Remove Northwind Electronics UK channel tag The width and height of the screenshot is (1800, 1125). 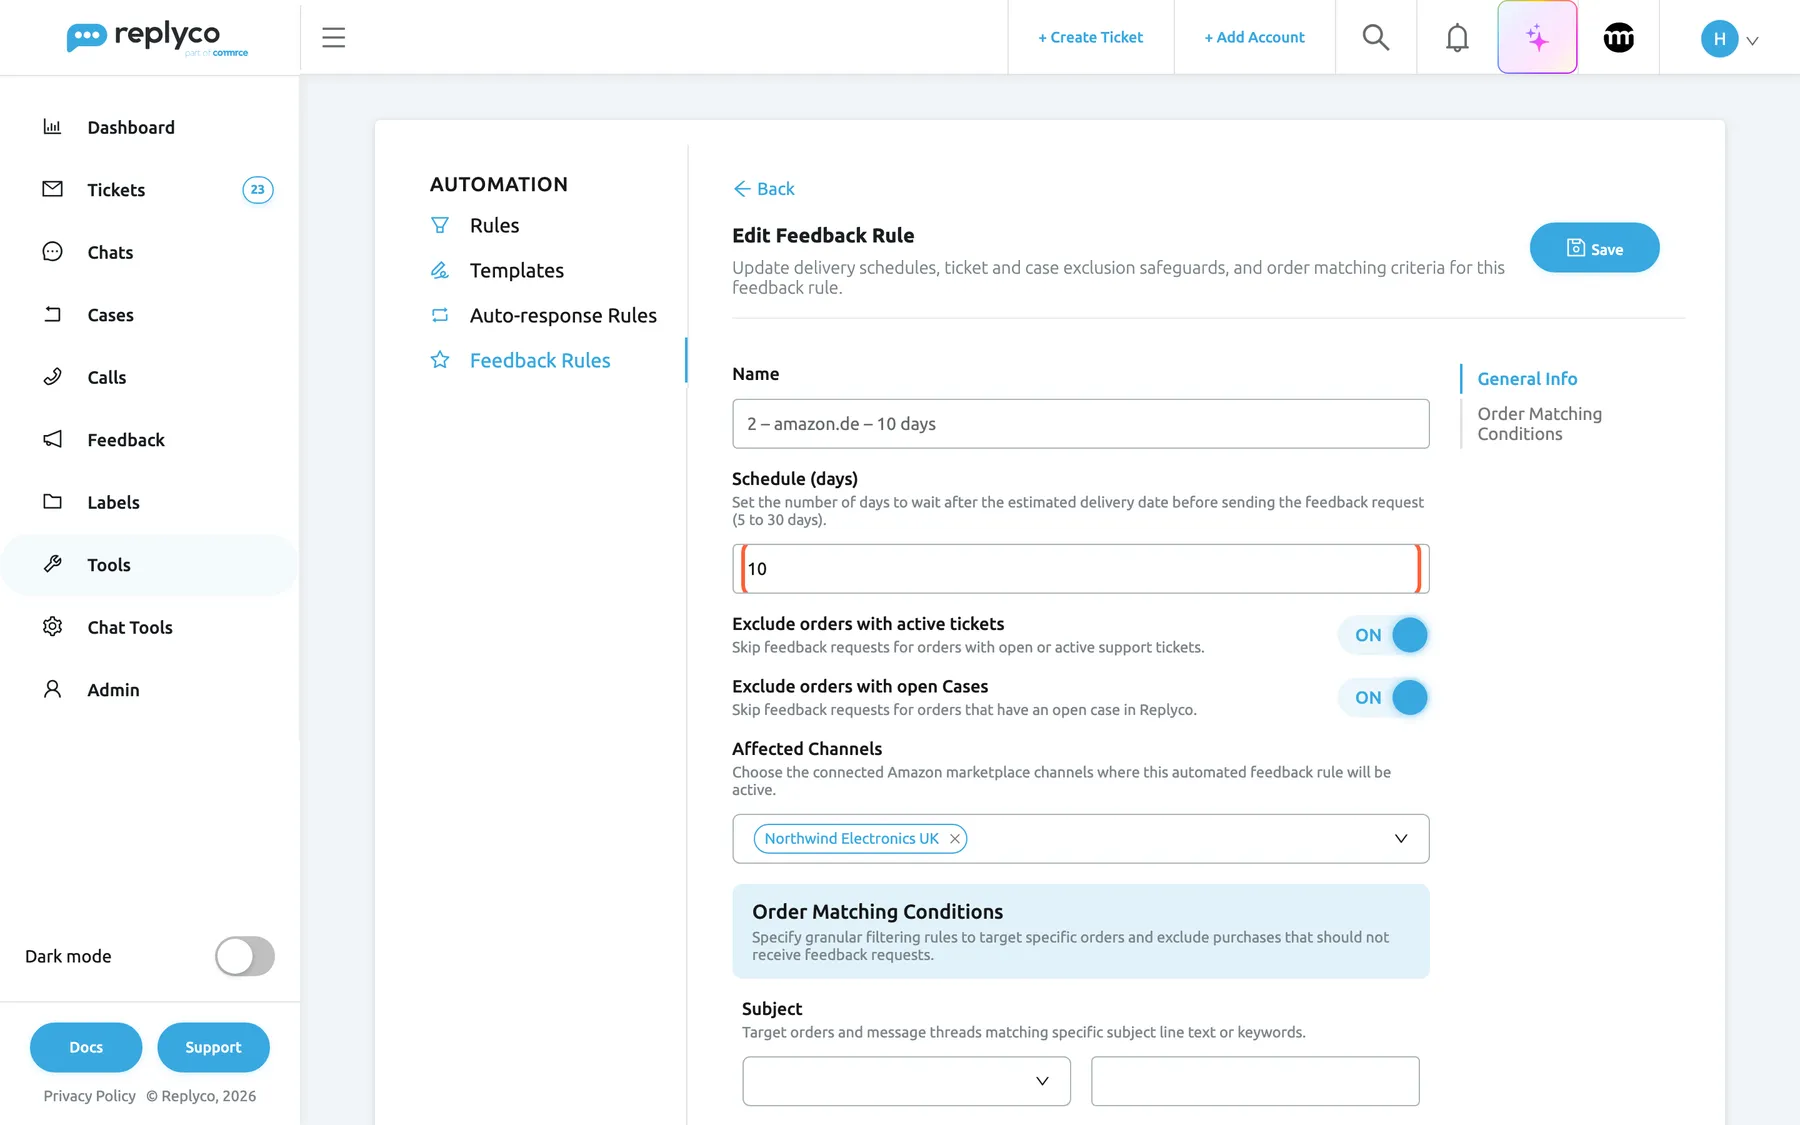click(954, 839)
